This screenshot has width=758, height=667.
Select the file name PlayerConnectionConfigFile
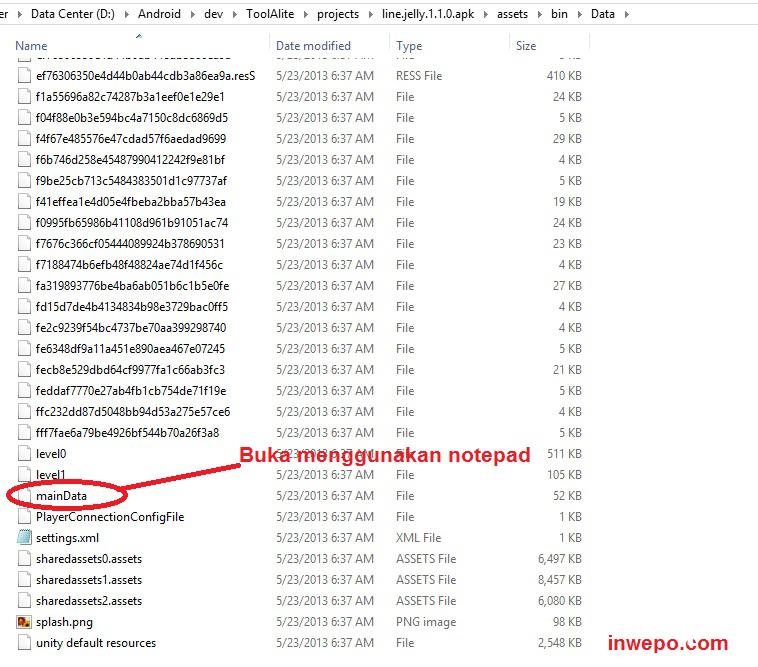(110, 516)
